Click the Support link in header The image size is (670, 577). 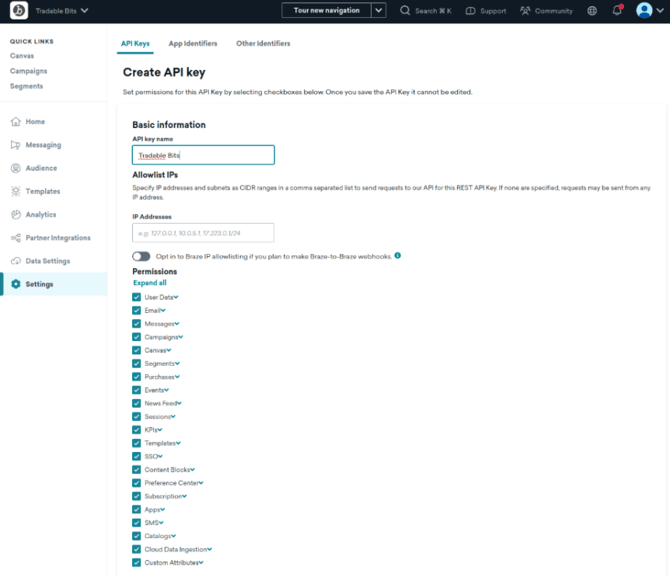click(x=487, y=11)
